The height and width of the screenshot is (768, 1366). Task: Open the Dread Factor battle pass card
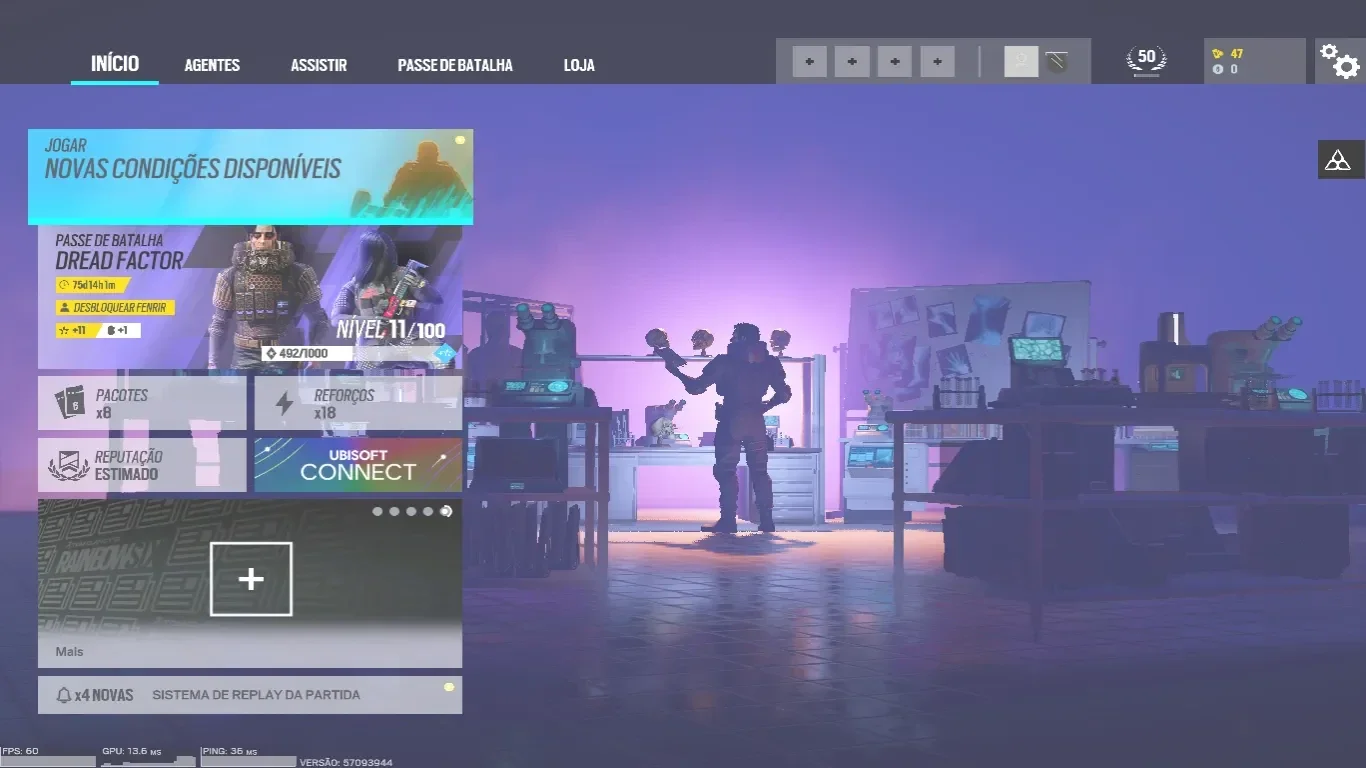click(x=250, y=297)
